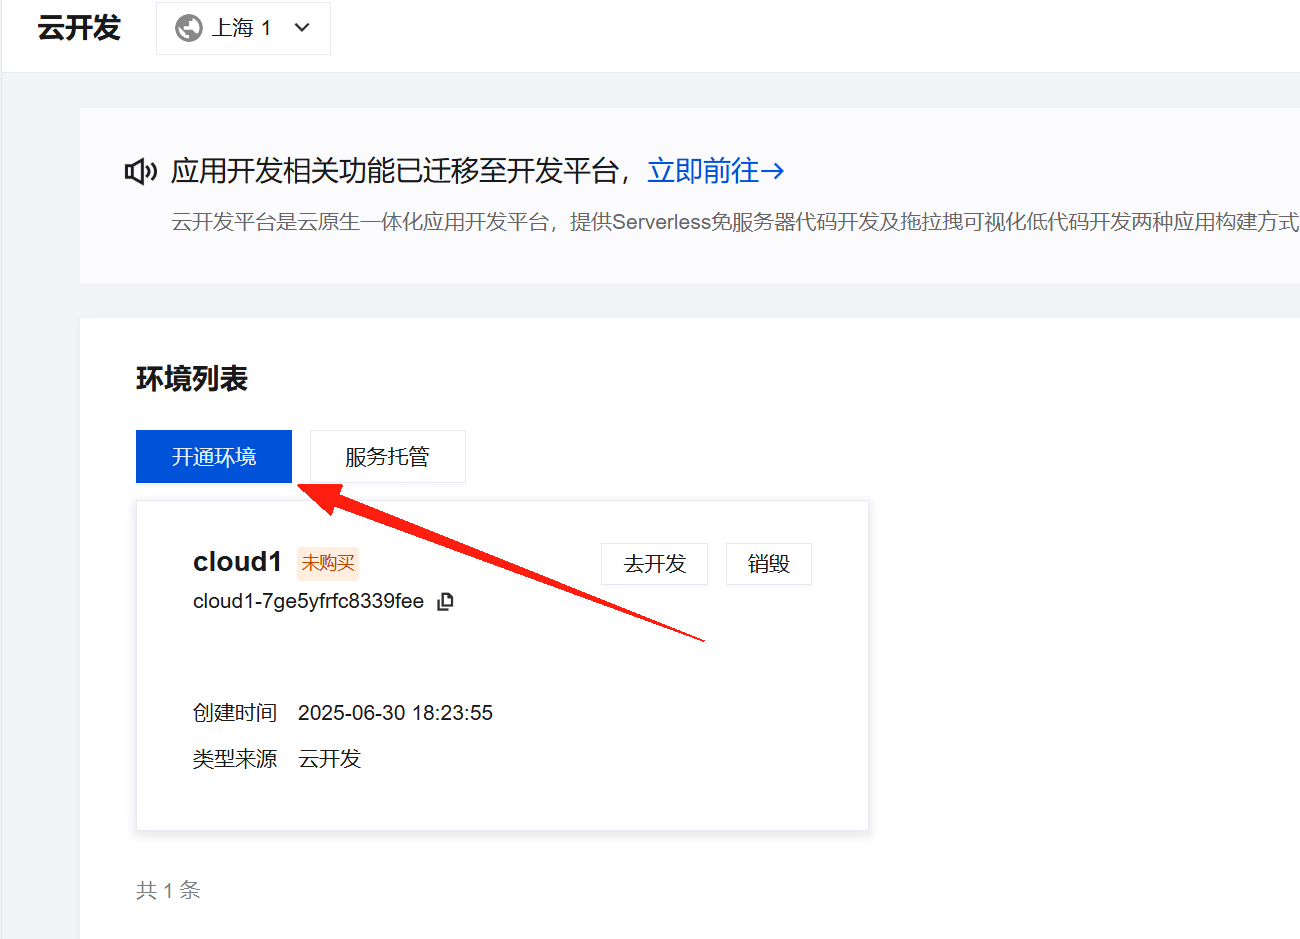Follow the 立即前往 link
1300x939 pixels.
pyautogui.click(x=716, y=171)
